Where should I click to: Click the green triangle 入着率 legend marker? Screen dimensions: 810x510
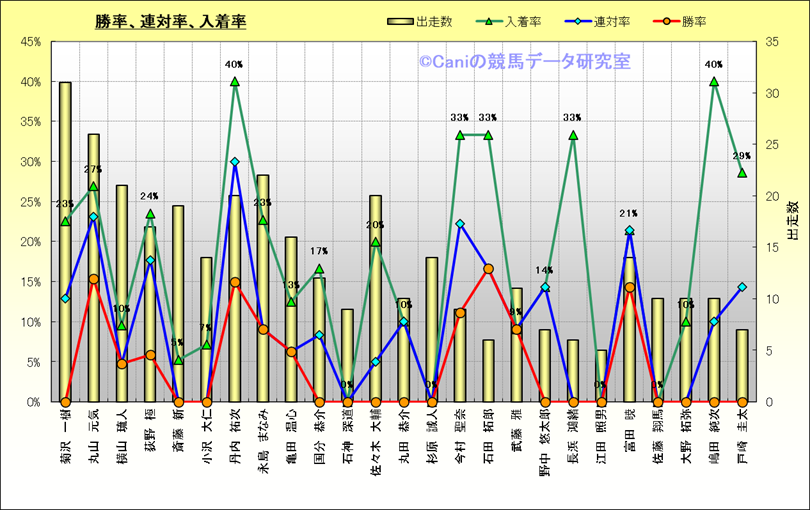click(487, 21)
